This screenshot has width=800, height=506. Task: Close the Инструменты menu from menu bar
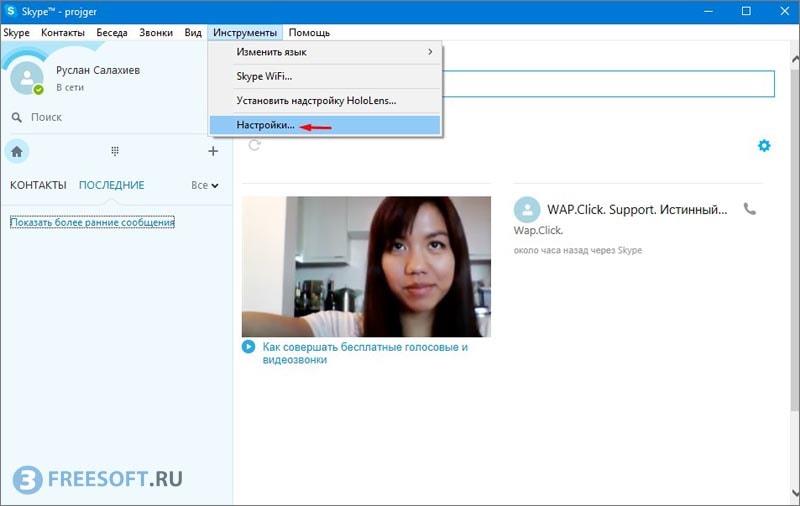click(x=245, y=33)
